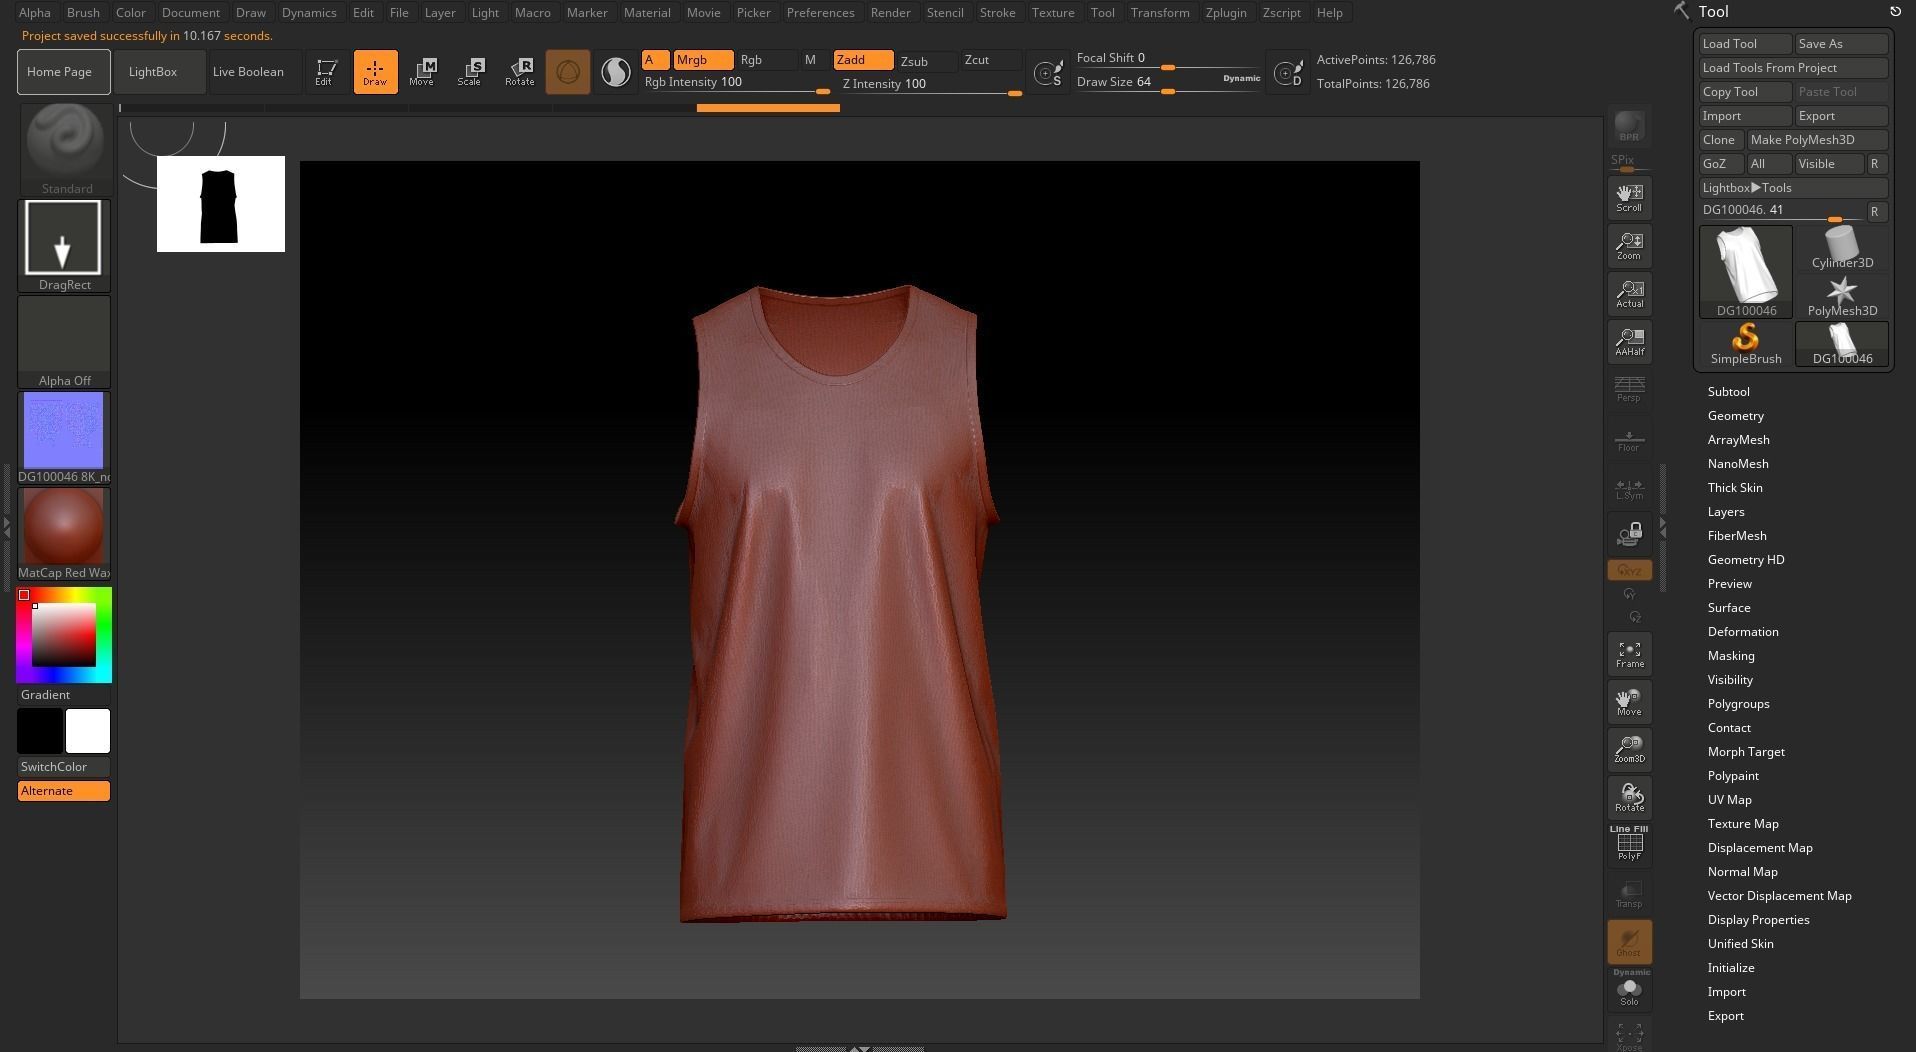The width and height of the screenshot is (1916, 1052).
Task: Click the Rotate view navigation icon
Action: (x=1629, y=797)
